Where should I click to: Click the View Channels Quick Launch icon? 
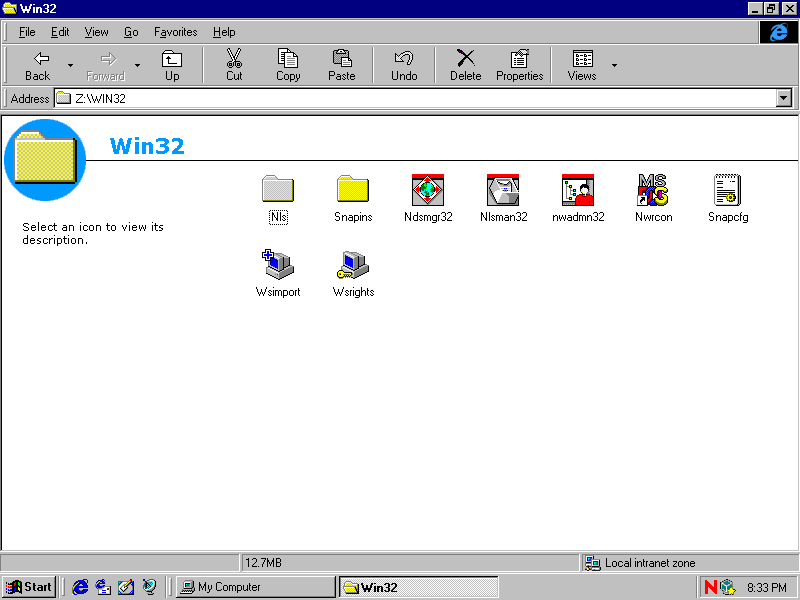pyautogui.click(x=149, y=587)
